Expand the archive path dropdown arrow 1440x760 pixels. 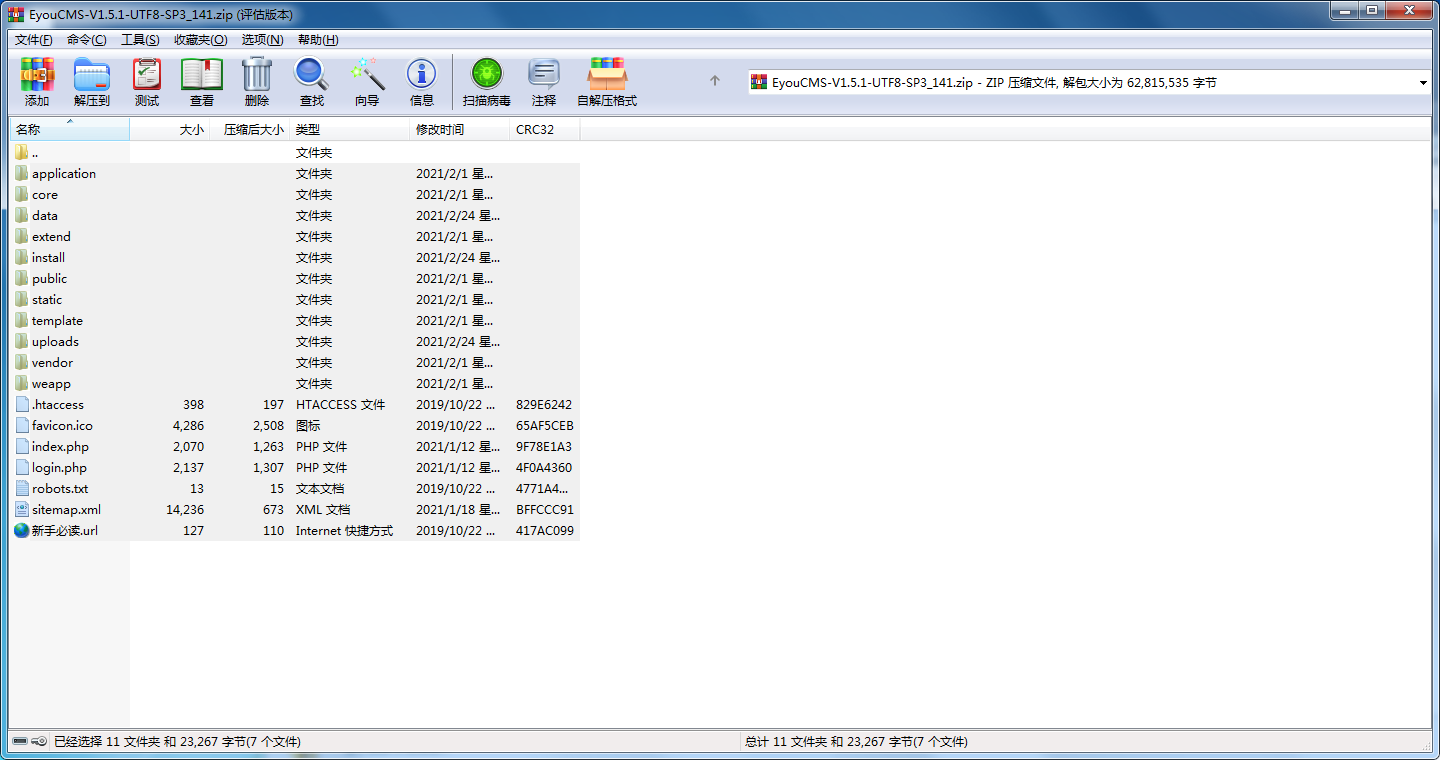pyautogui.click(x=1423, y=83)
